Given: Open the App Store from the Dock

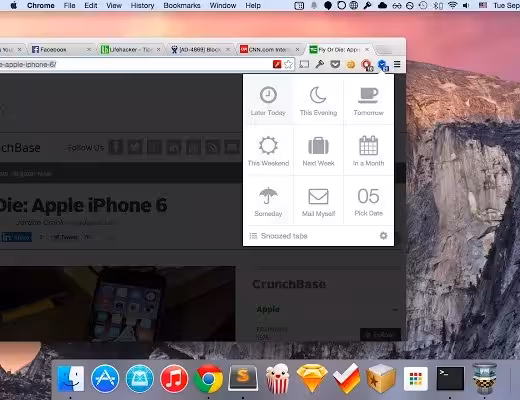Looking at the screenshot, I should pyautogui.click(x=105, y=379).
